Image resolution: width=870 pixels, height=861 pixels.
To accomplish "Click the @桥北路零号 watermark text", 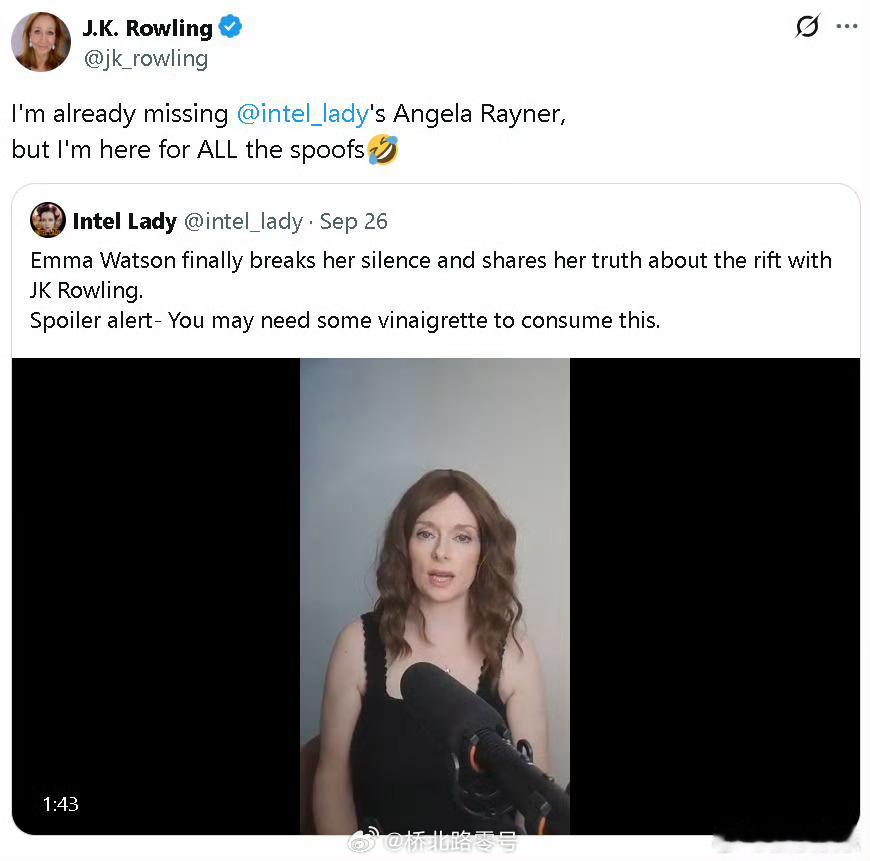I will tap(451, 842).
